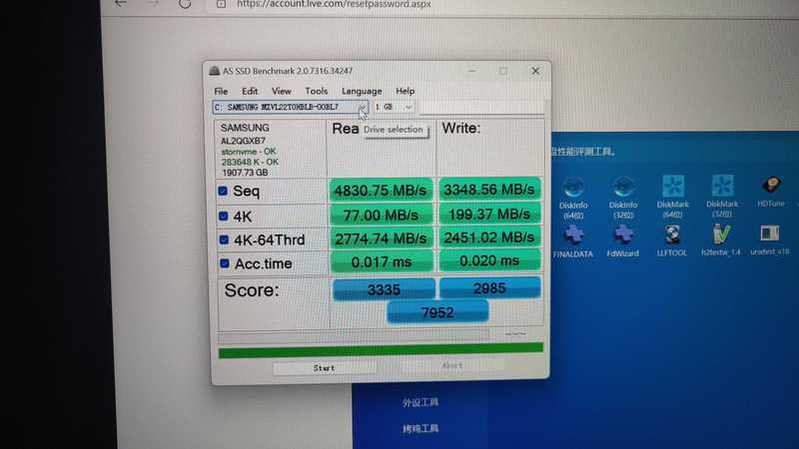Click the AS SSD Benchmark title bar icon
The height and width of the screenshot is (449, 799).
(x=215, y=71)
